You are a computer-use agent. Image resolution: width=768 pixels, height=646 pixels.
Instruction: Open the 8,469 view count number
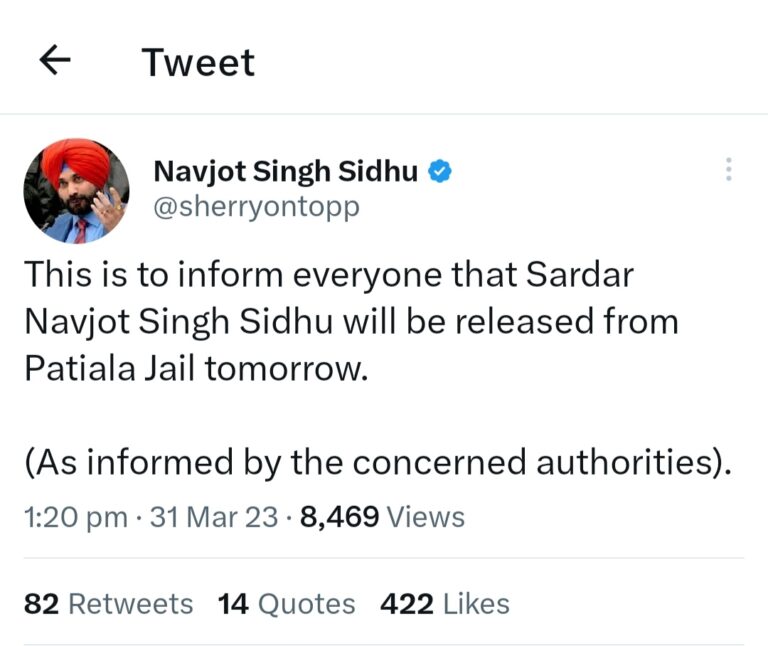tap(339, 517)
